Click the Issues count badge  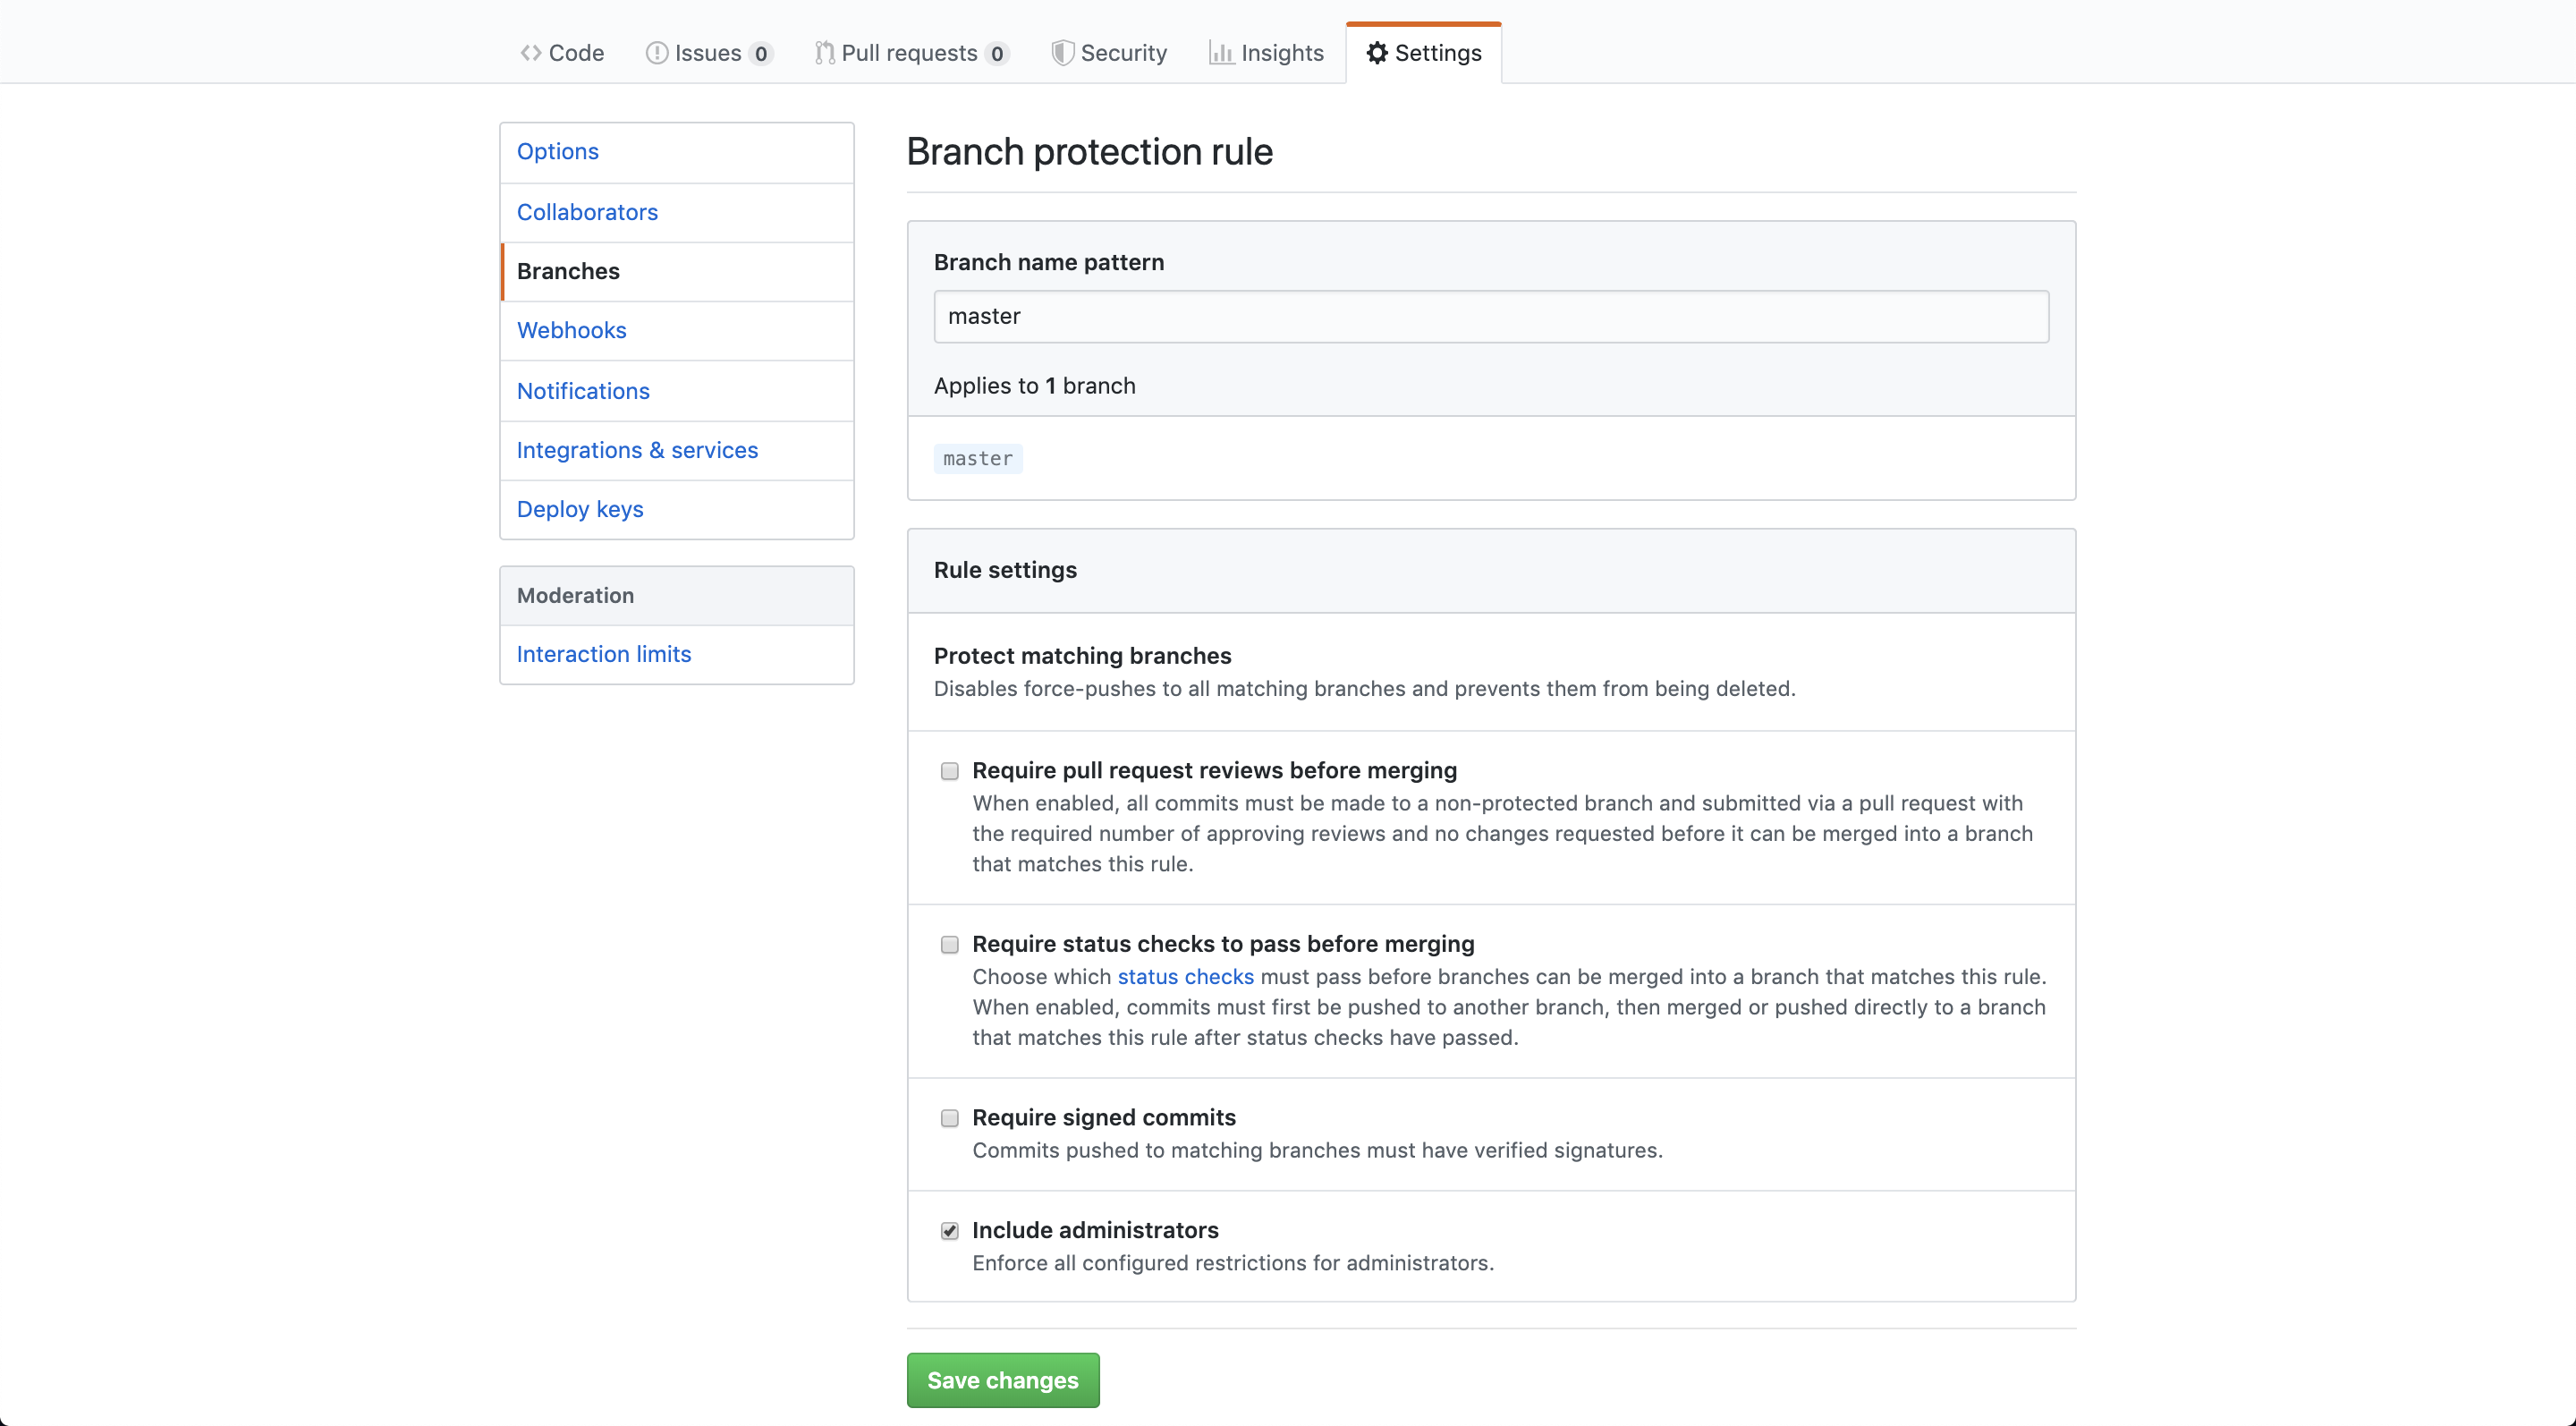[761, 54]
